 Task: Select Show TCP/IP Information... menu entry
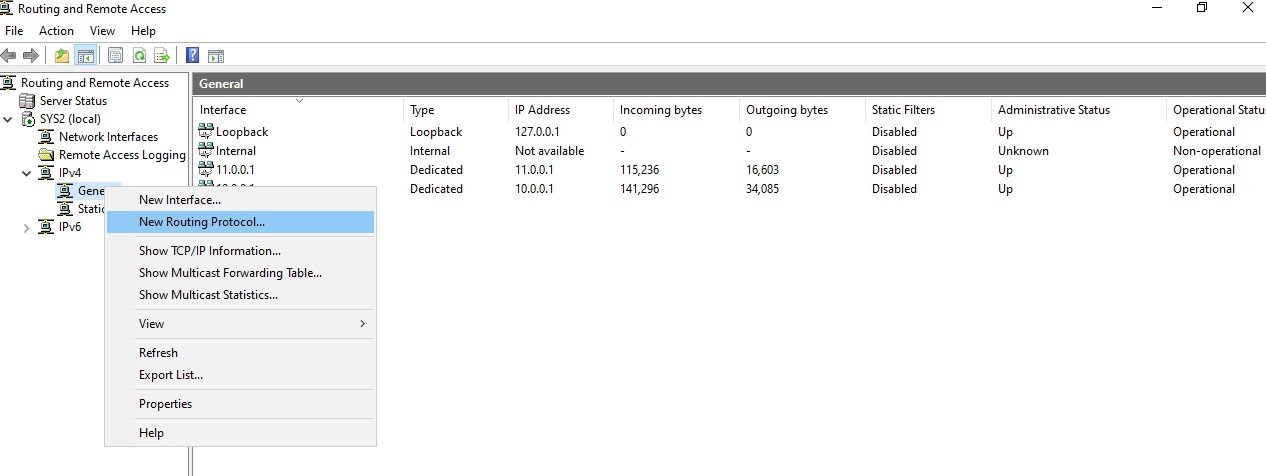point(240,251)
